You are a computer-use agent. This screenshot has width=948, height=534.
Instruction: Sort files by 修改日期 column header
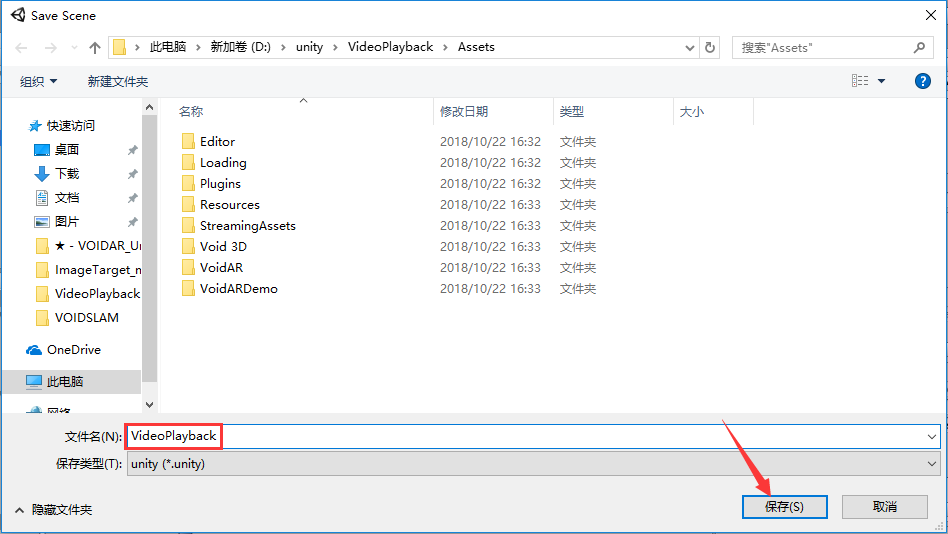[464, 112]
